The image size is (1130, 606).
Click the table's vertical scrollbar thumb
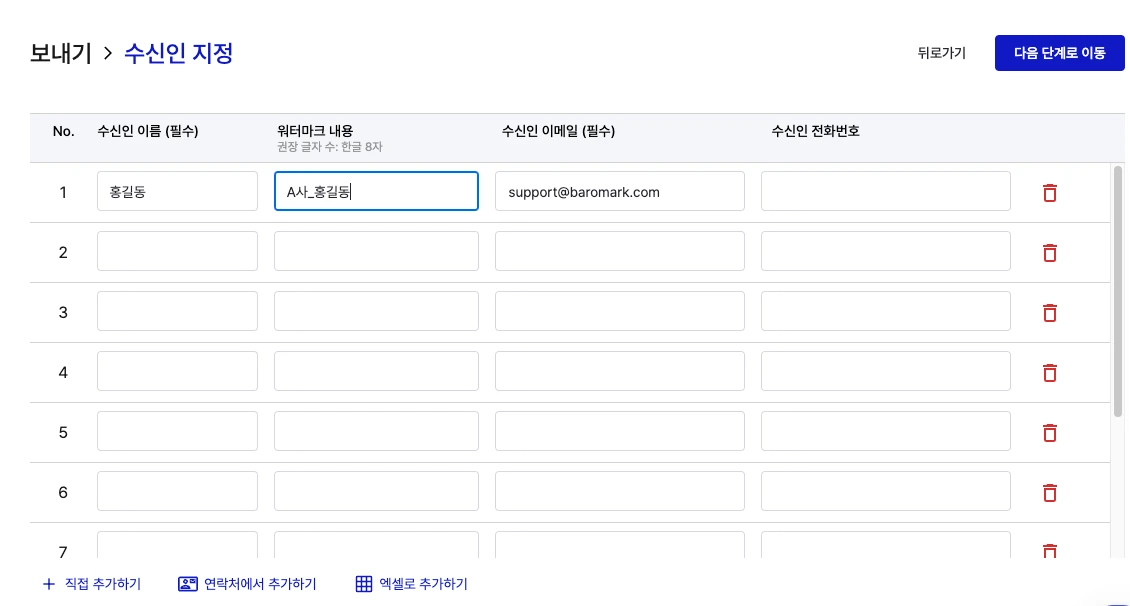coord(1118,291)
